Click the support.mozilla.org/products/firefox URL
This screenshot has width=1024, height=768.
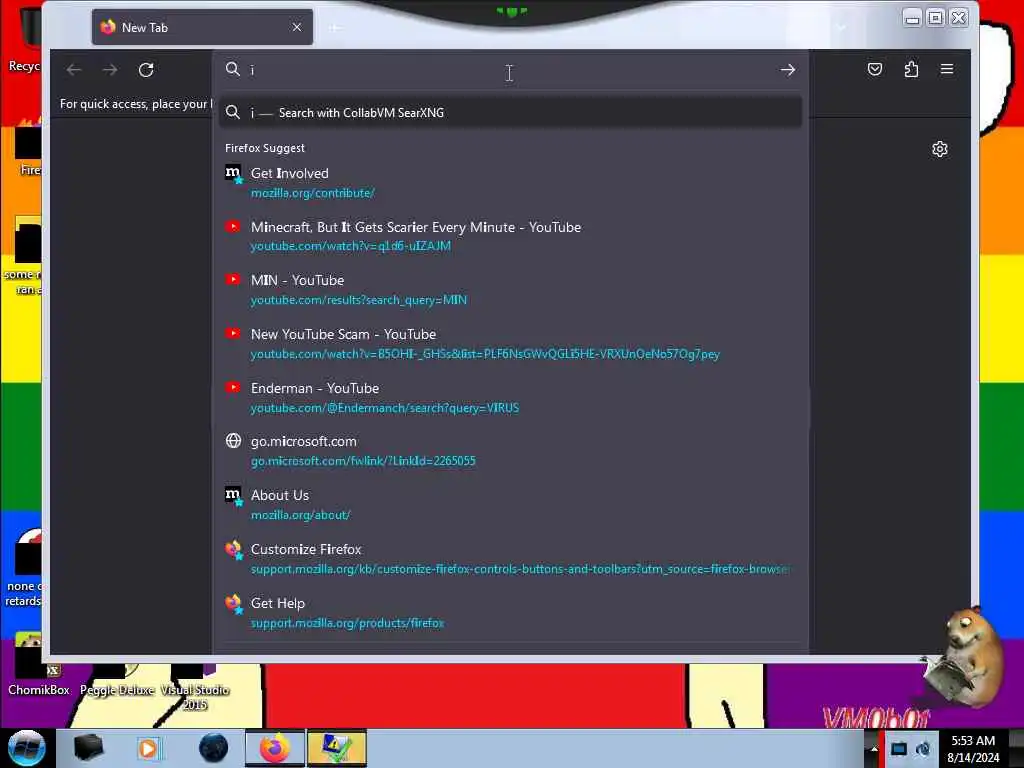click(x=347, y=623)
